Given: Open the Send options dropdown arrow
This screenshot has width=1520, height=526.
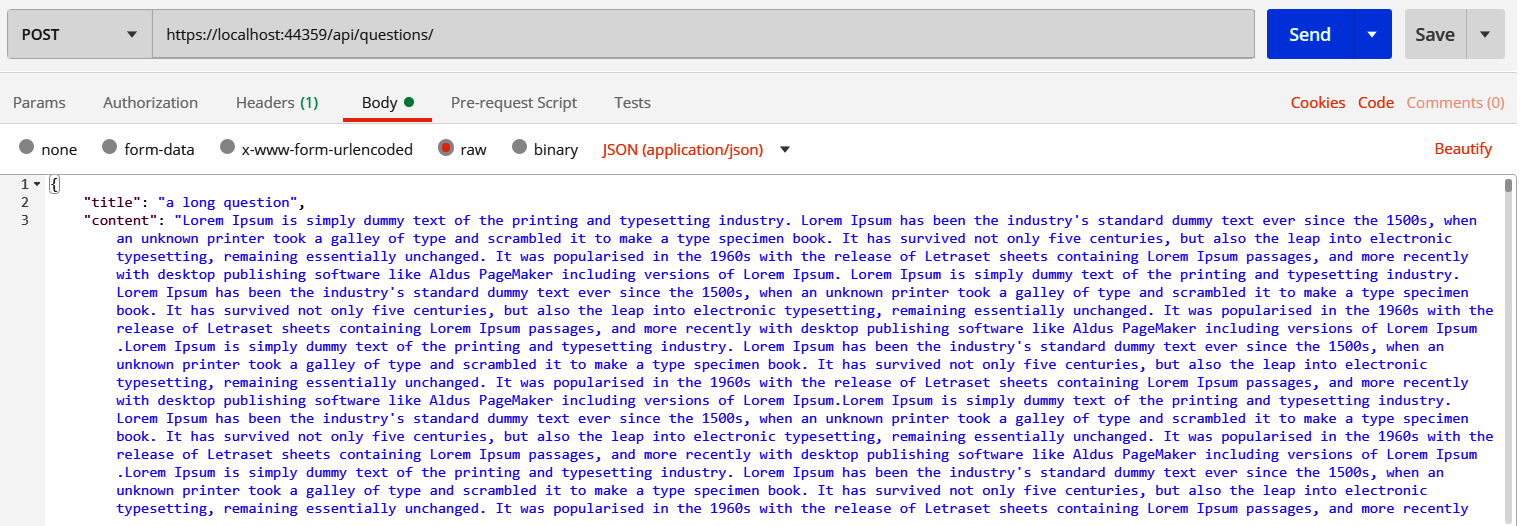Looking at the screenshot, I should pyautogui.click(x=1372, y=35).
